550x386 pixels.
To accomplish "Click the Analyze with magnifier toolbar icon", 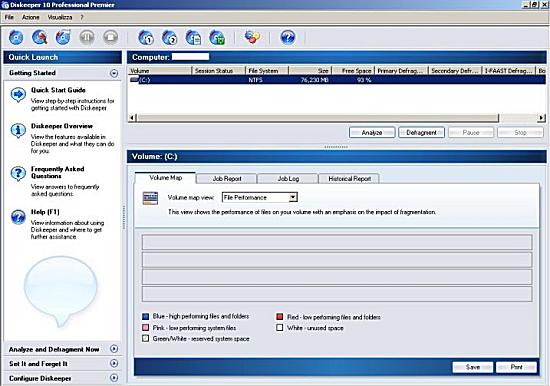I will coord(40,37).
